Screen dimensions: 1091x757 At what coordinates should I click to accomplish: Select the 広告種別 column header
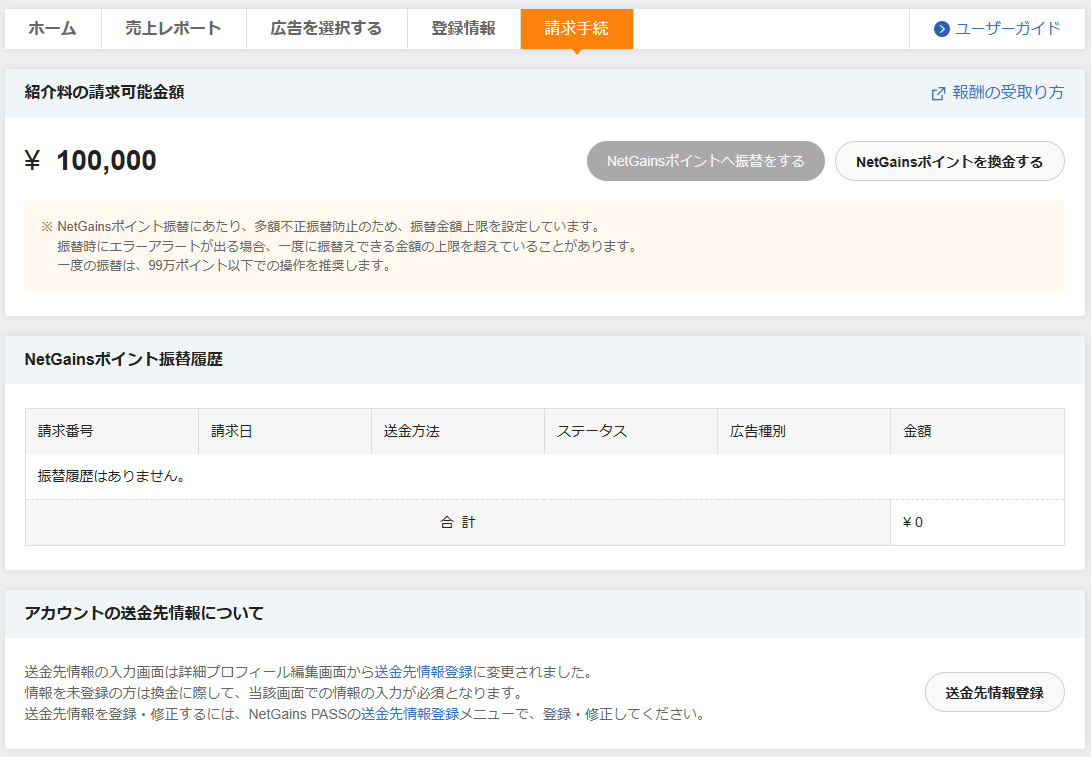(758, 431)
